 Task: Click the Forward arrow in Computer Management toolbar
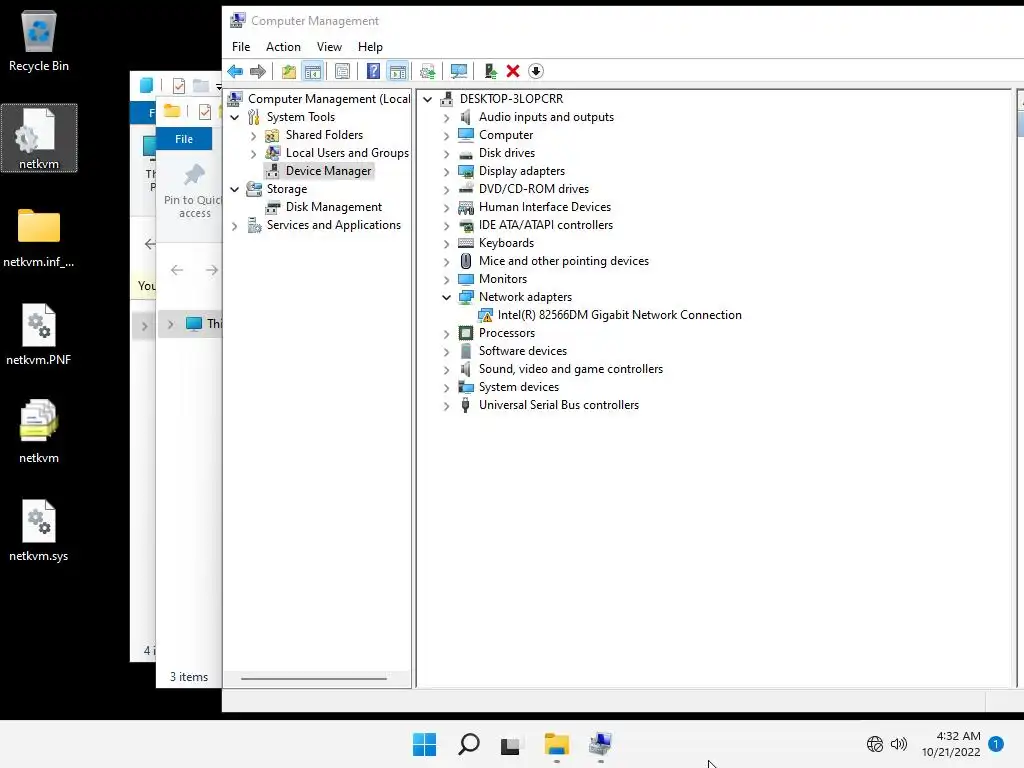[x=258, y=71]
